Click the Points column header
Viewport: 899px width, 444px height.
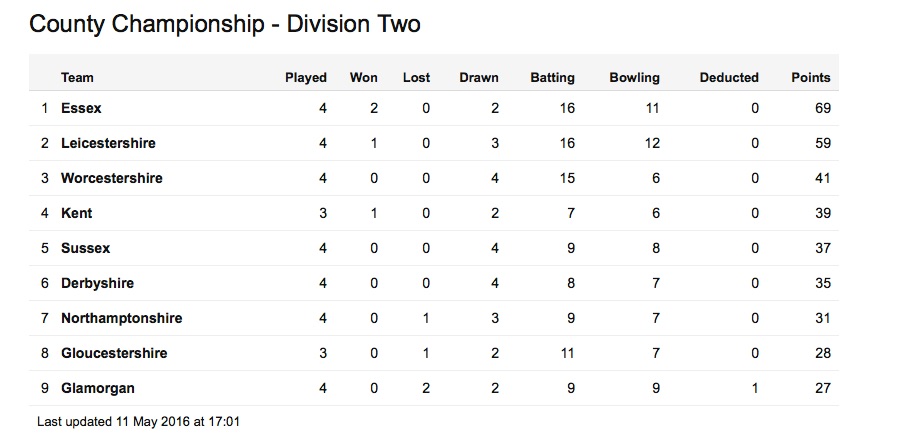[x=811, y=77]
